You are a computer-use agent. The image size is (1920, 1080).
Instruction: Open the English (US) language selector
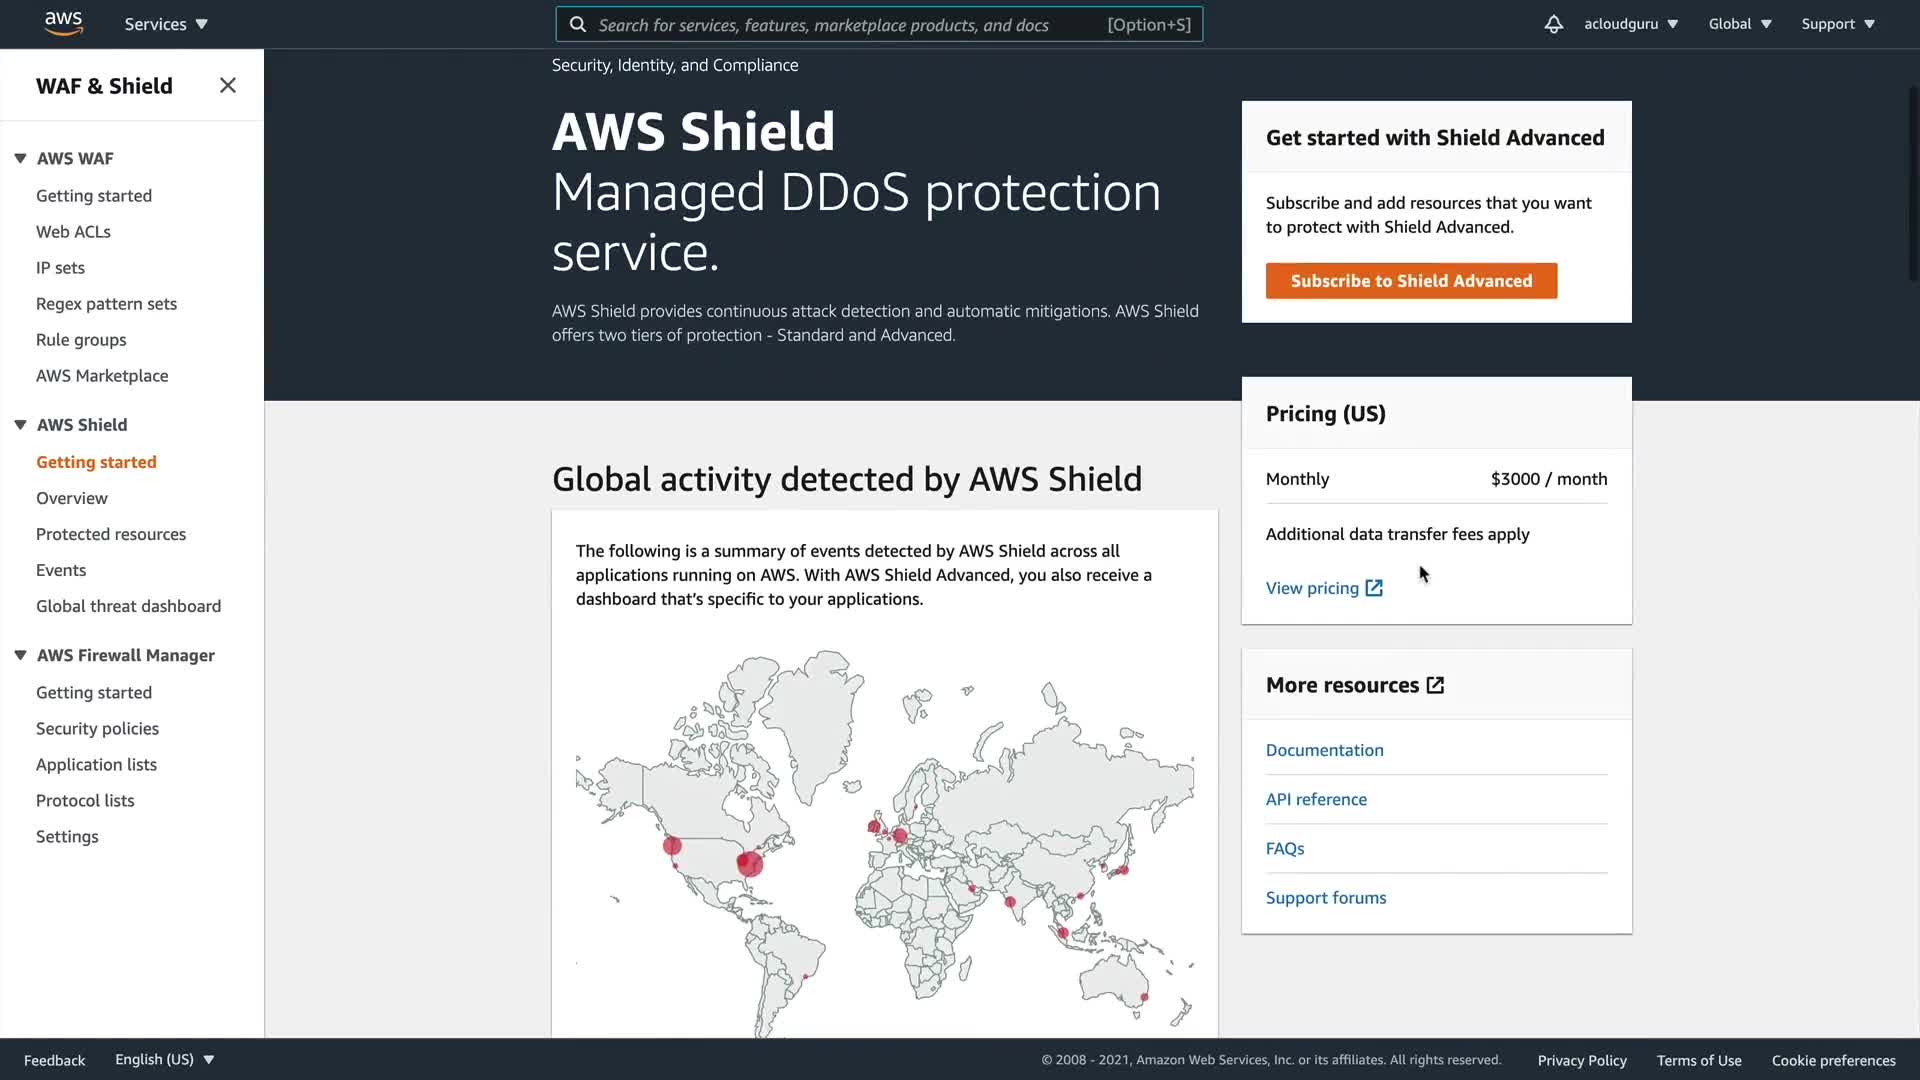pos(164,1059)
